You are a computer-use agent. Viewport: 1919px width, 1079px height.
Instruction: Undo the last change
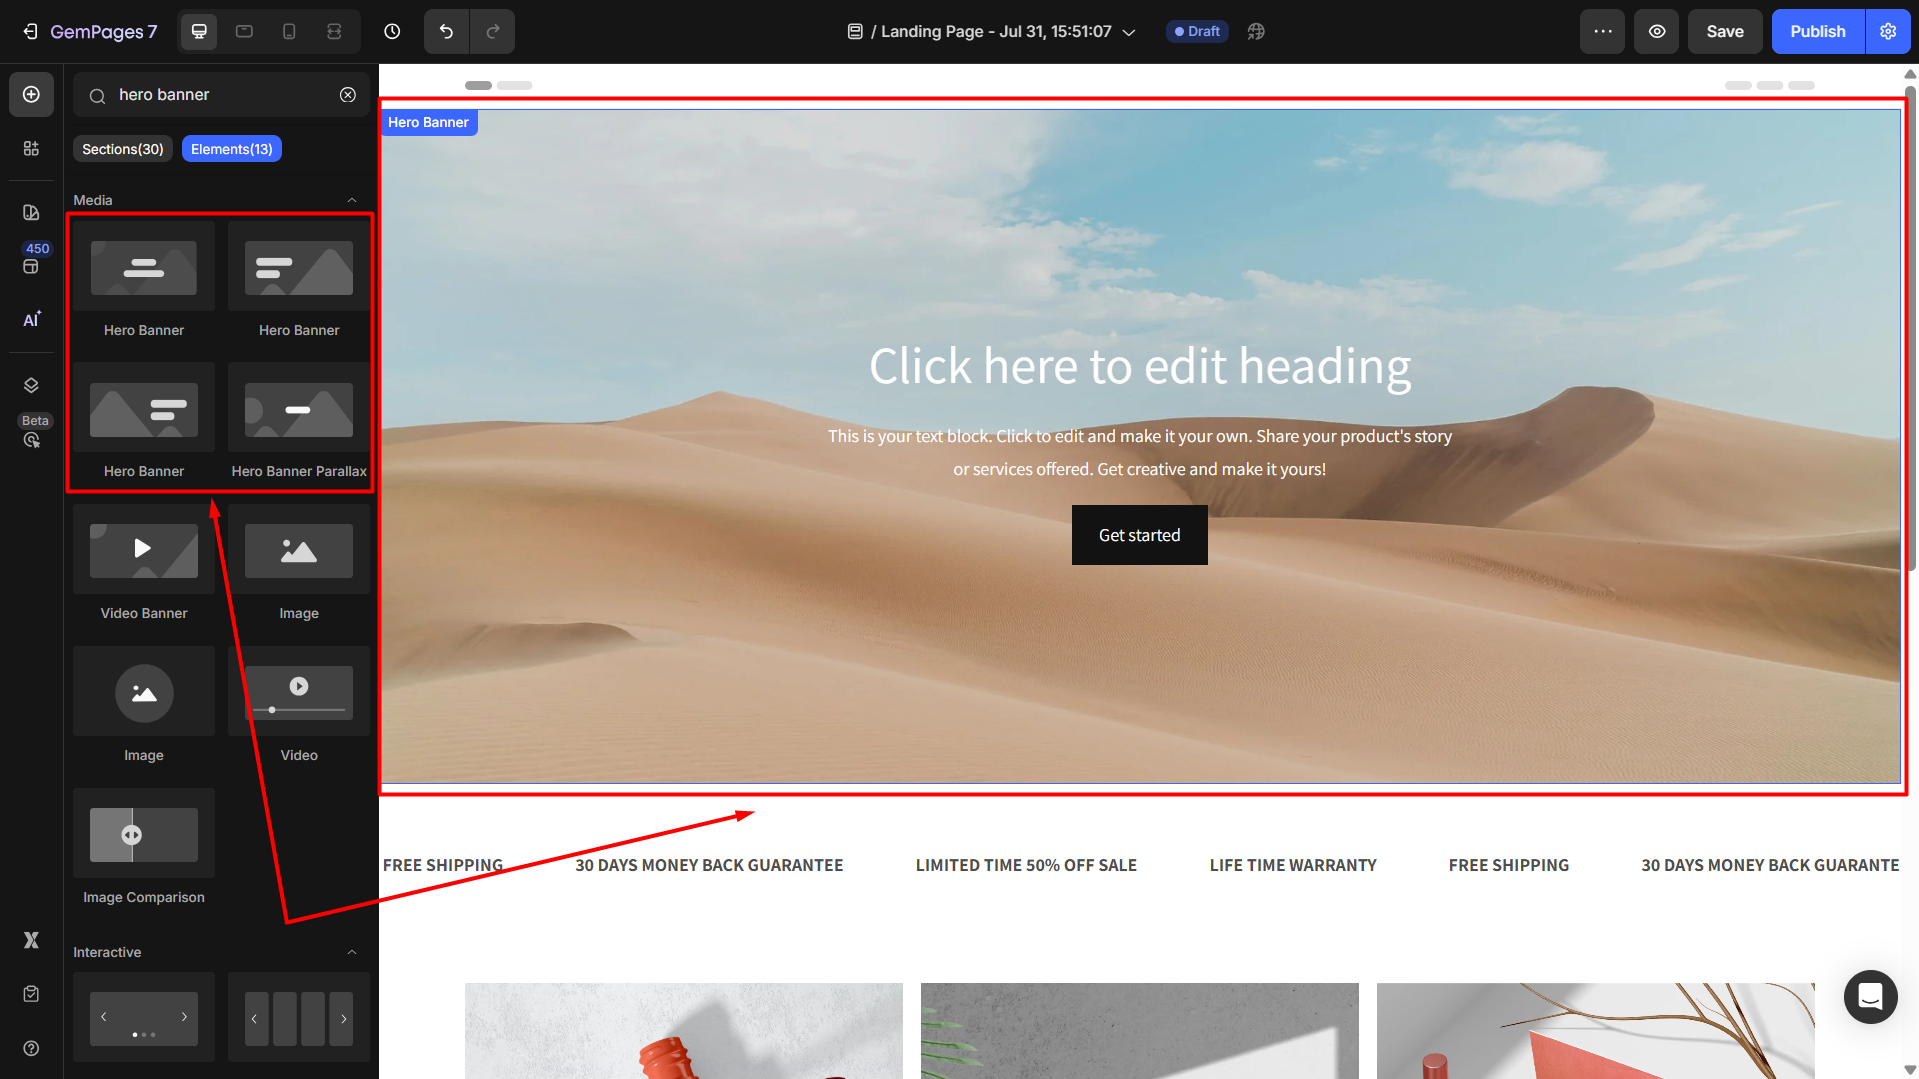tap(446, 32)
